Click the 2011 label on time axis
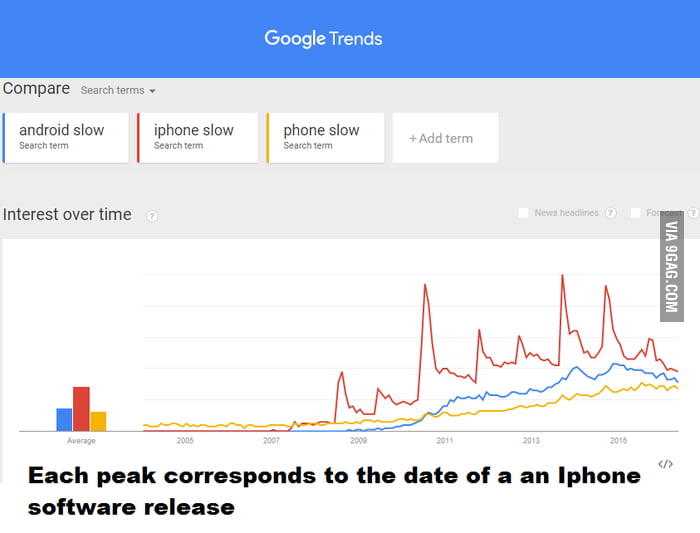This screenshot has width=700, height=533. pyautogui.click(x=445, y=441)
